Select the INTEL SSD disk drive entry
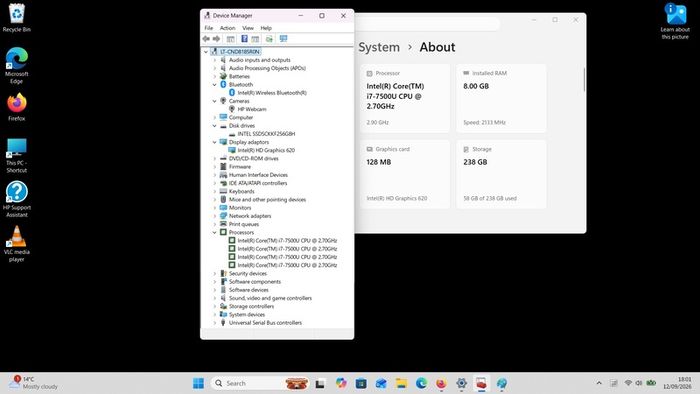The width and height of the screenshot is (700, 394). (x=266, y=134)
